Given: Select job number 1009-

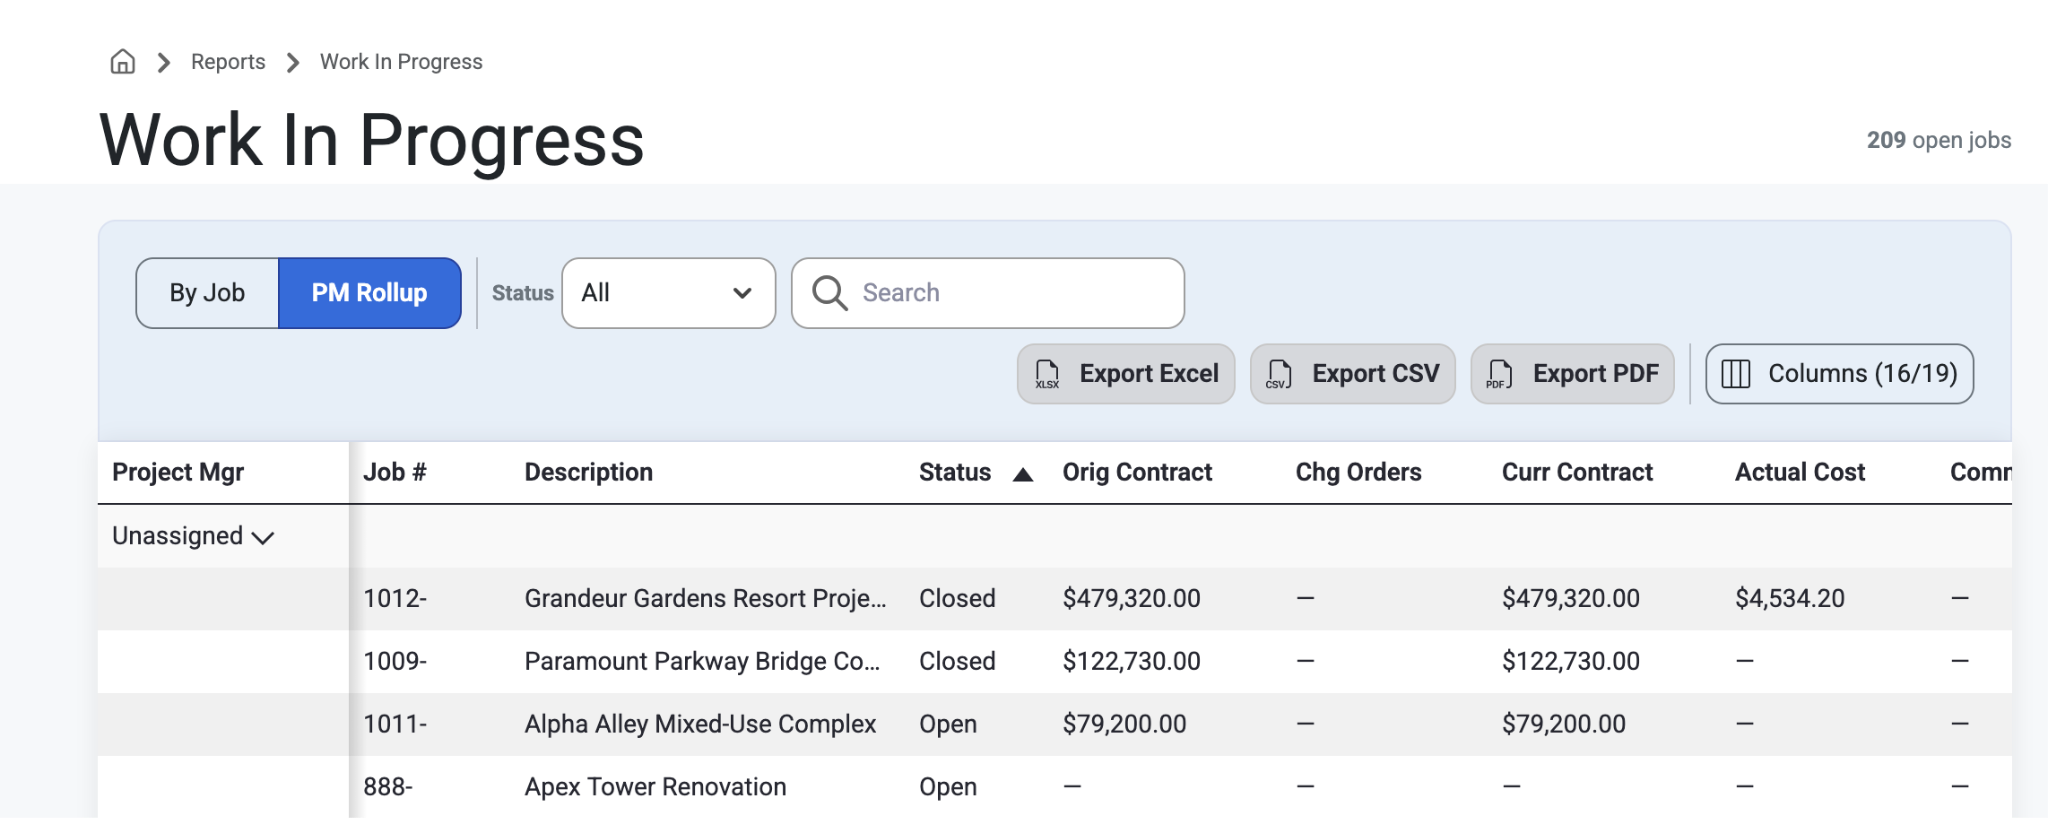Looking at the screenshot, I should [x=395, y=661].
